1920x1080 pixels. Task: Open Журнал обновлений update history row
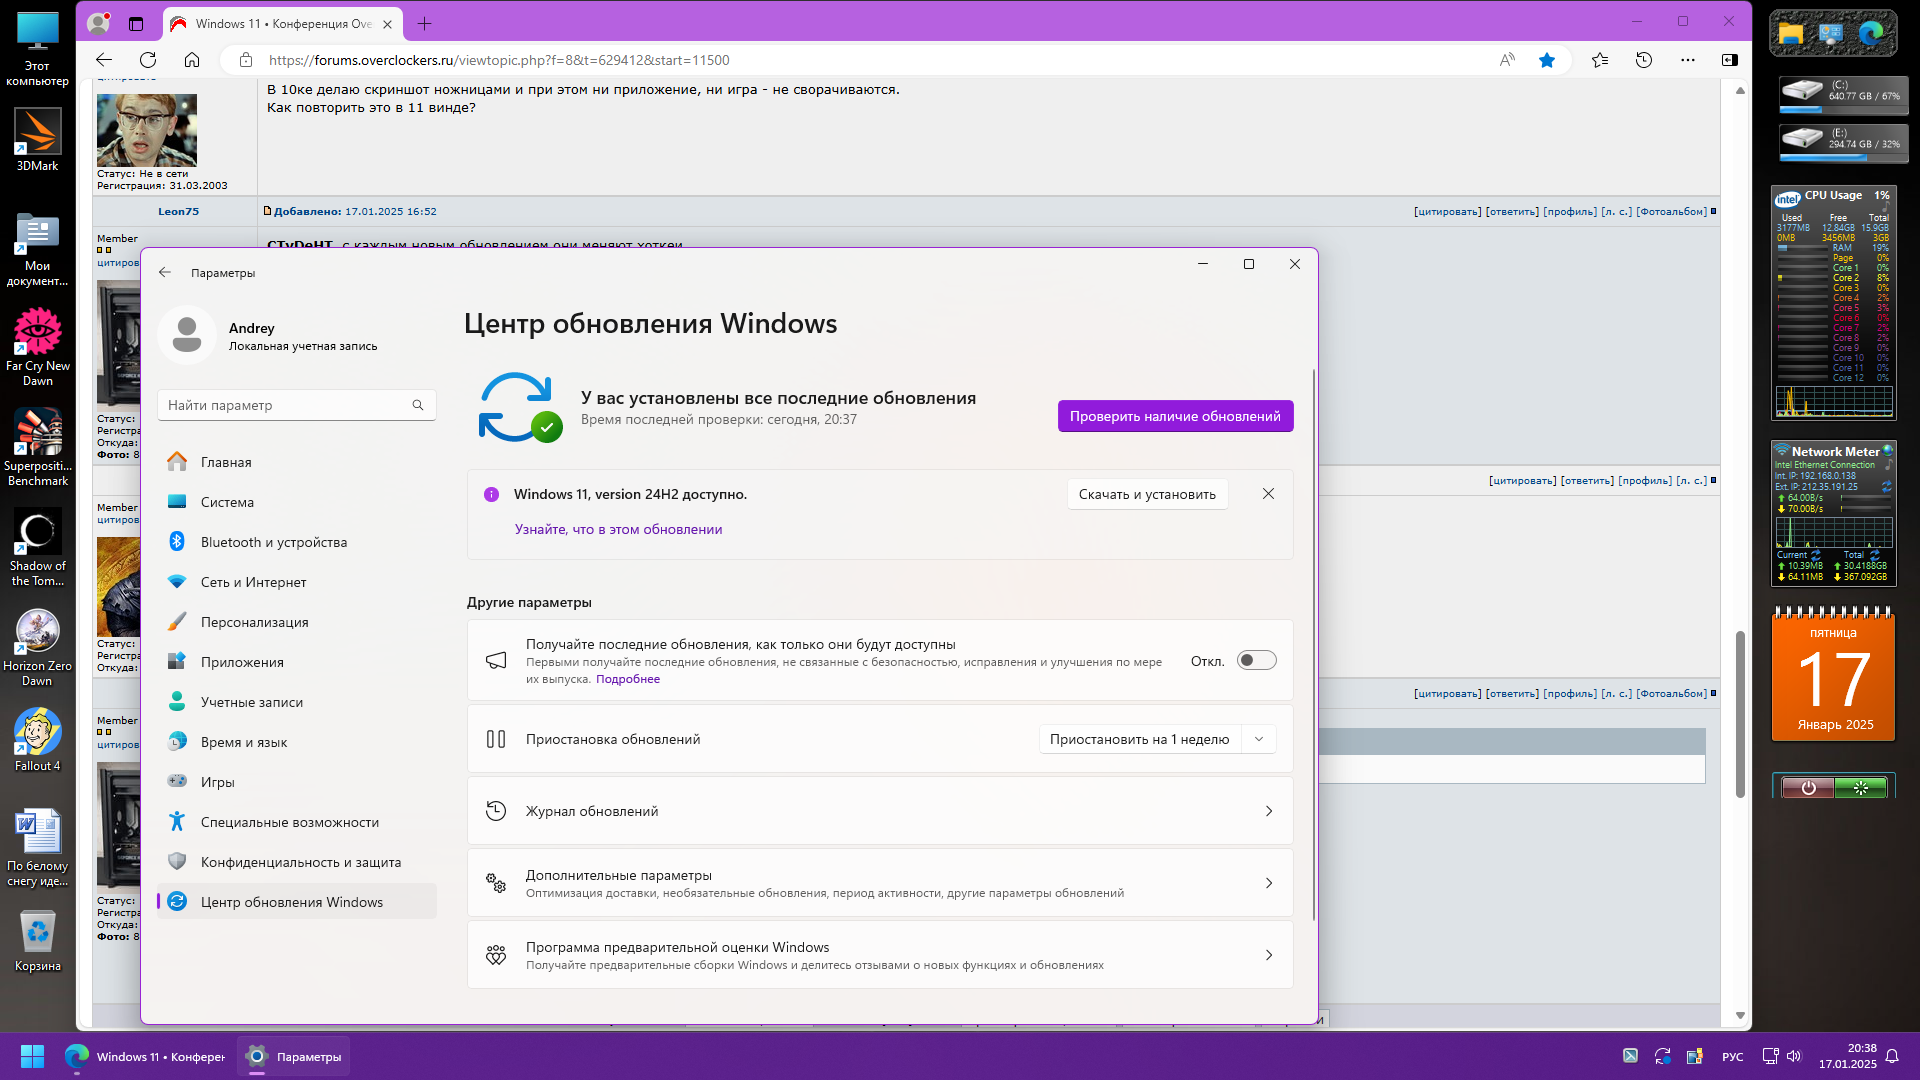[880, 811]
